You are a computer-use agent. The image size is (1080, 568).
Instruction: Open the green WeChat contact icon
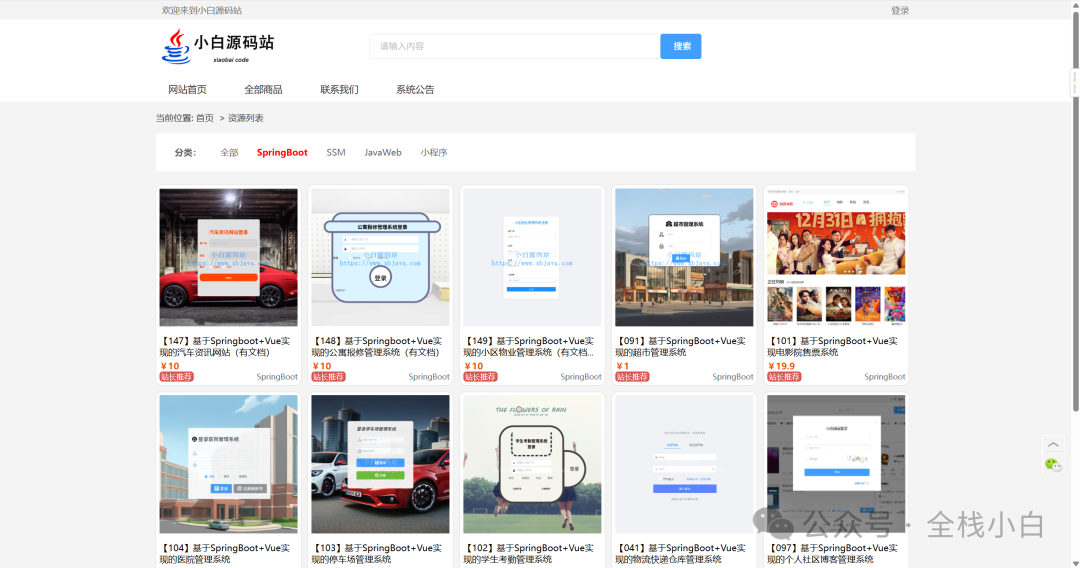click(1052, 465)
